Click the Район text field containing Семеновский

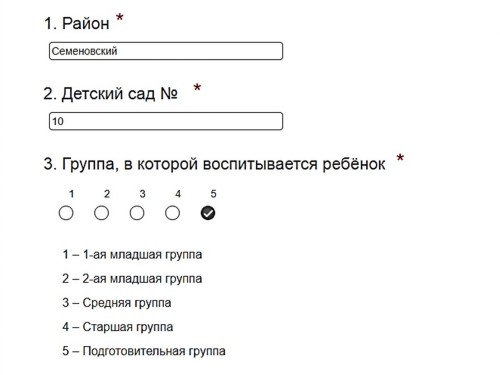pos(166,51)
